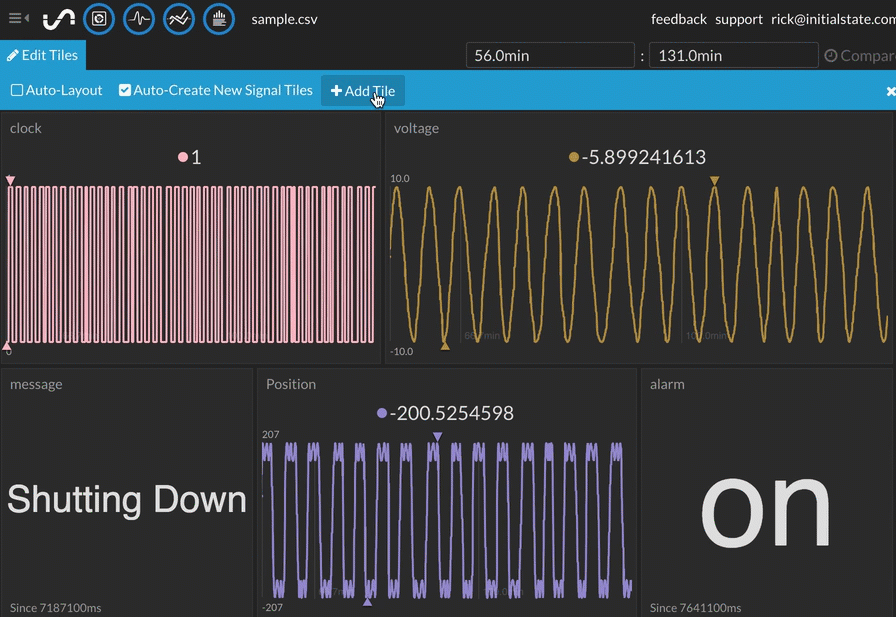Open the bar chart stats view icon
The height and width of the screenshot is (617, 896).
219,19
